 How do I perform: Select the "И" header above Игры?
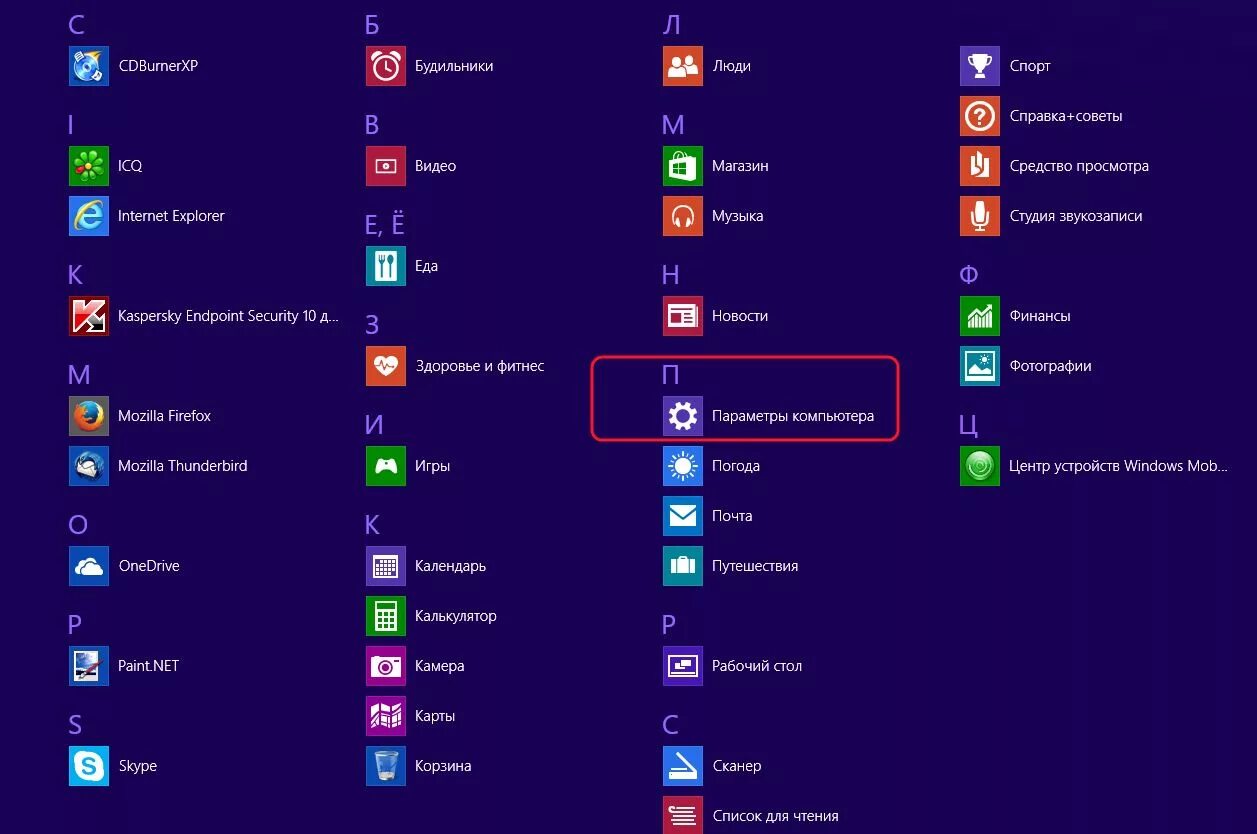click(375, 425)
